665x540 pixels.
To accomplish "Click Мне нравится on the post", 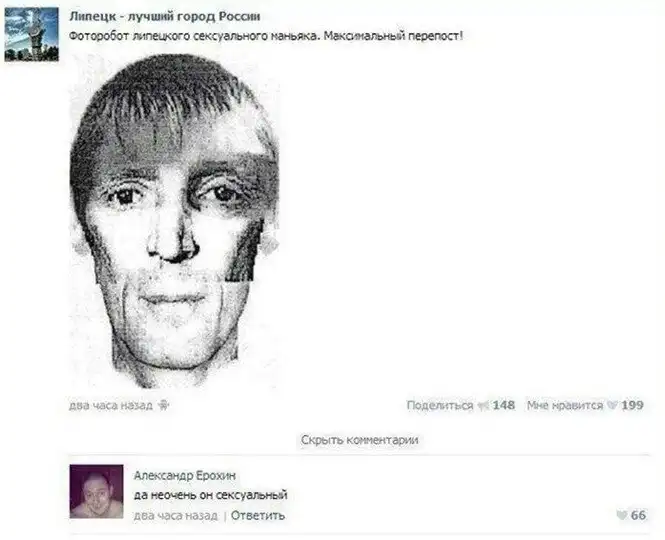I will (564, 406).
